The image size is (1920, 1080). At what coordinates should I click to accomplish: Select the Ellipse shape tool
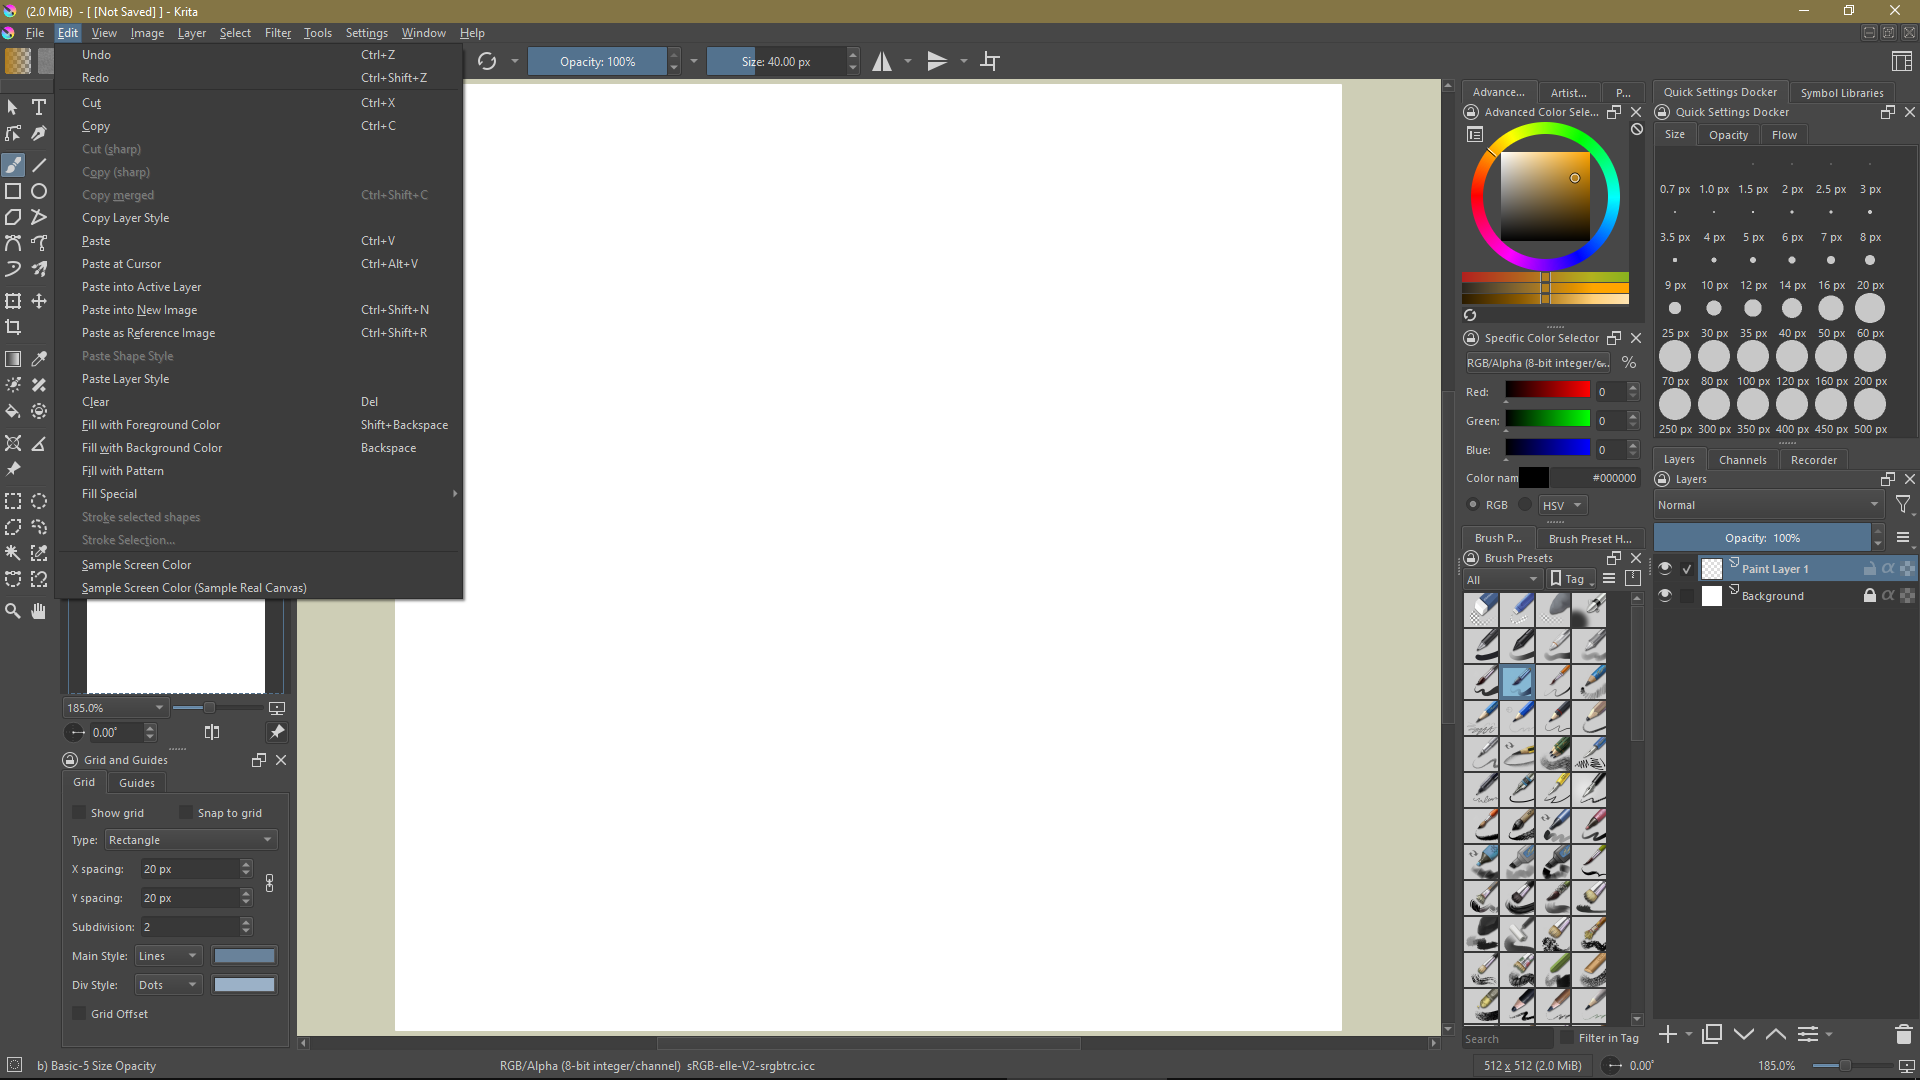39,191
